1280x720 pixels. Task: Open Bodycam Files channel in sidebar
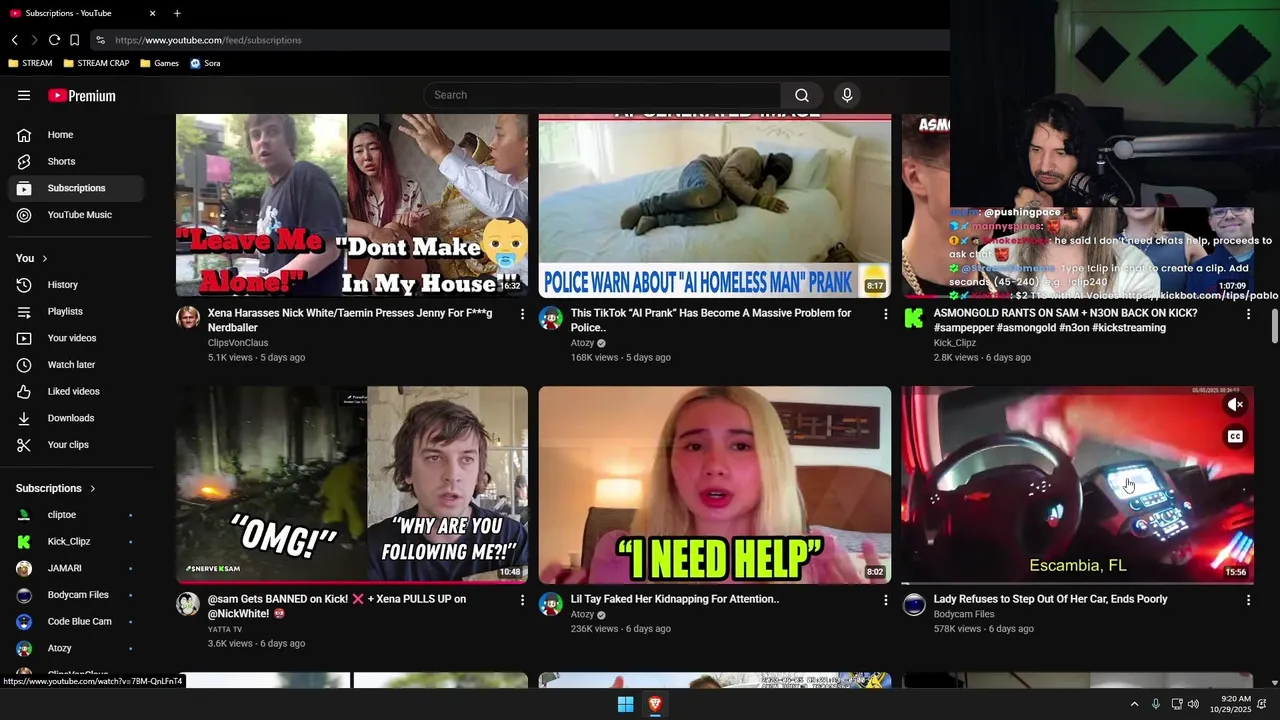point(76,595)
